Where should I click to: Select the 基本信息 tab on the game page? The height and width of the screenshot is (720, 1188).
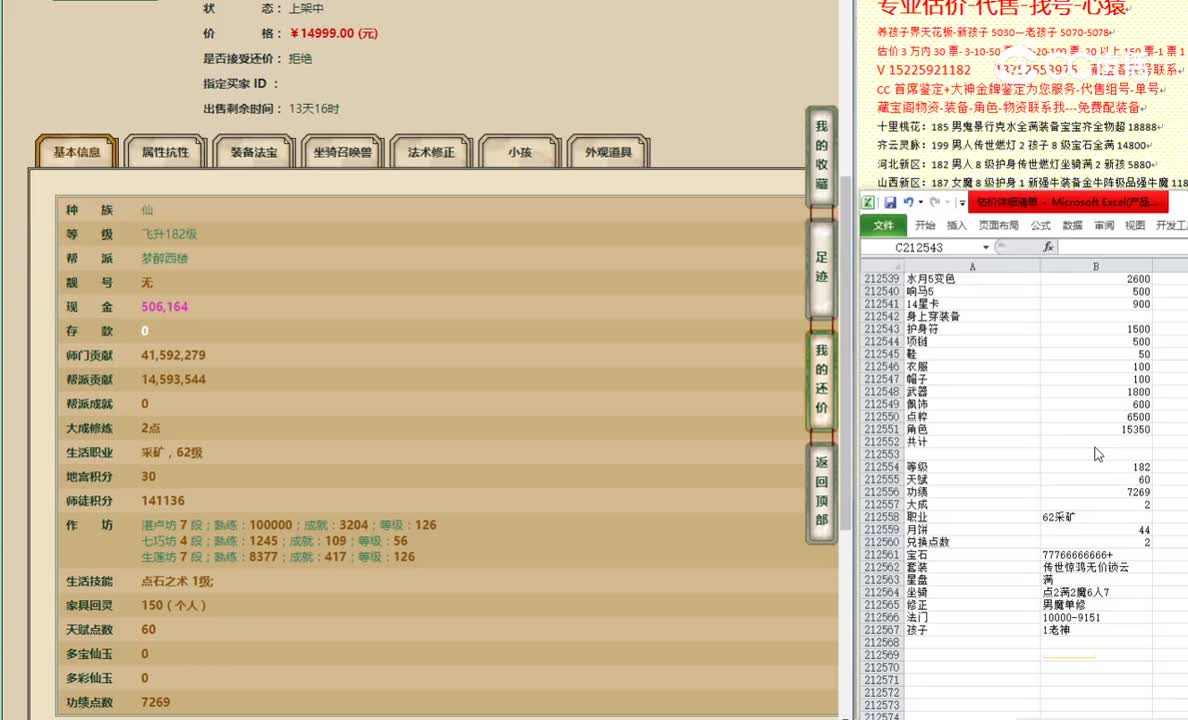click(x=77, y=152)
